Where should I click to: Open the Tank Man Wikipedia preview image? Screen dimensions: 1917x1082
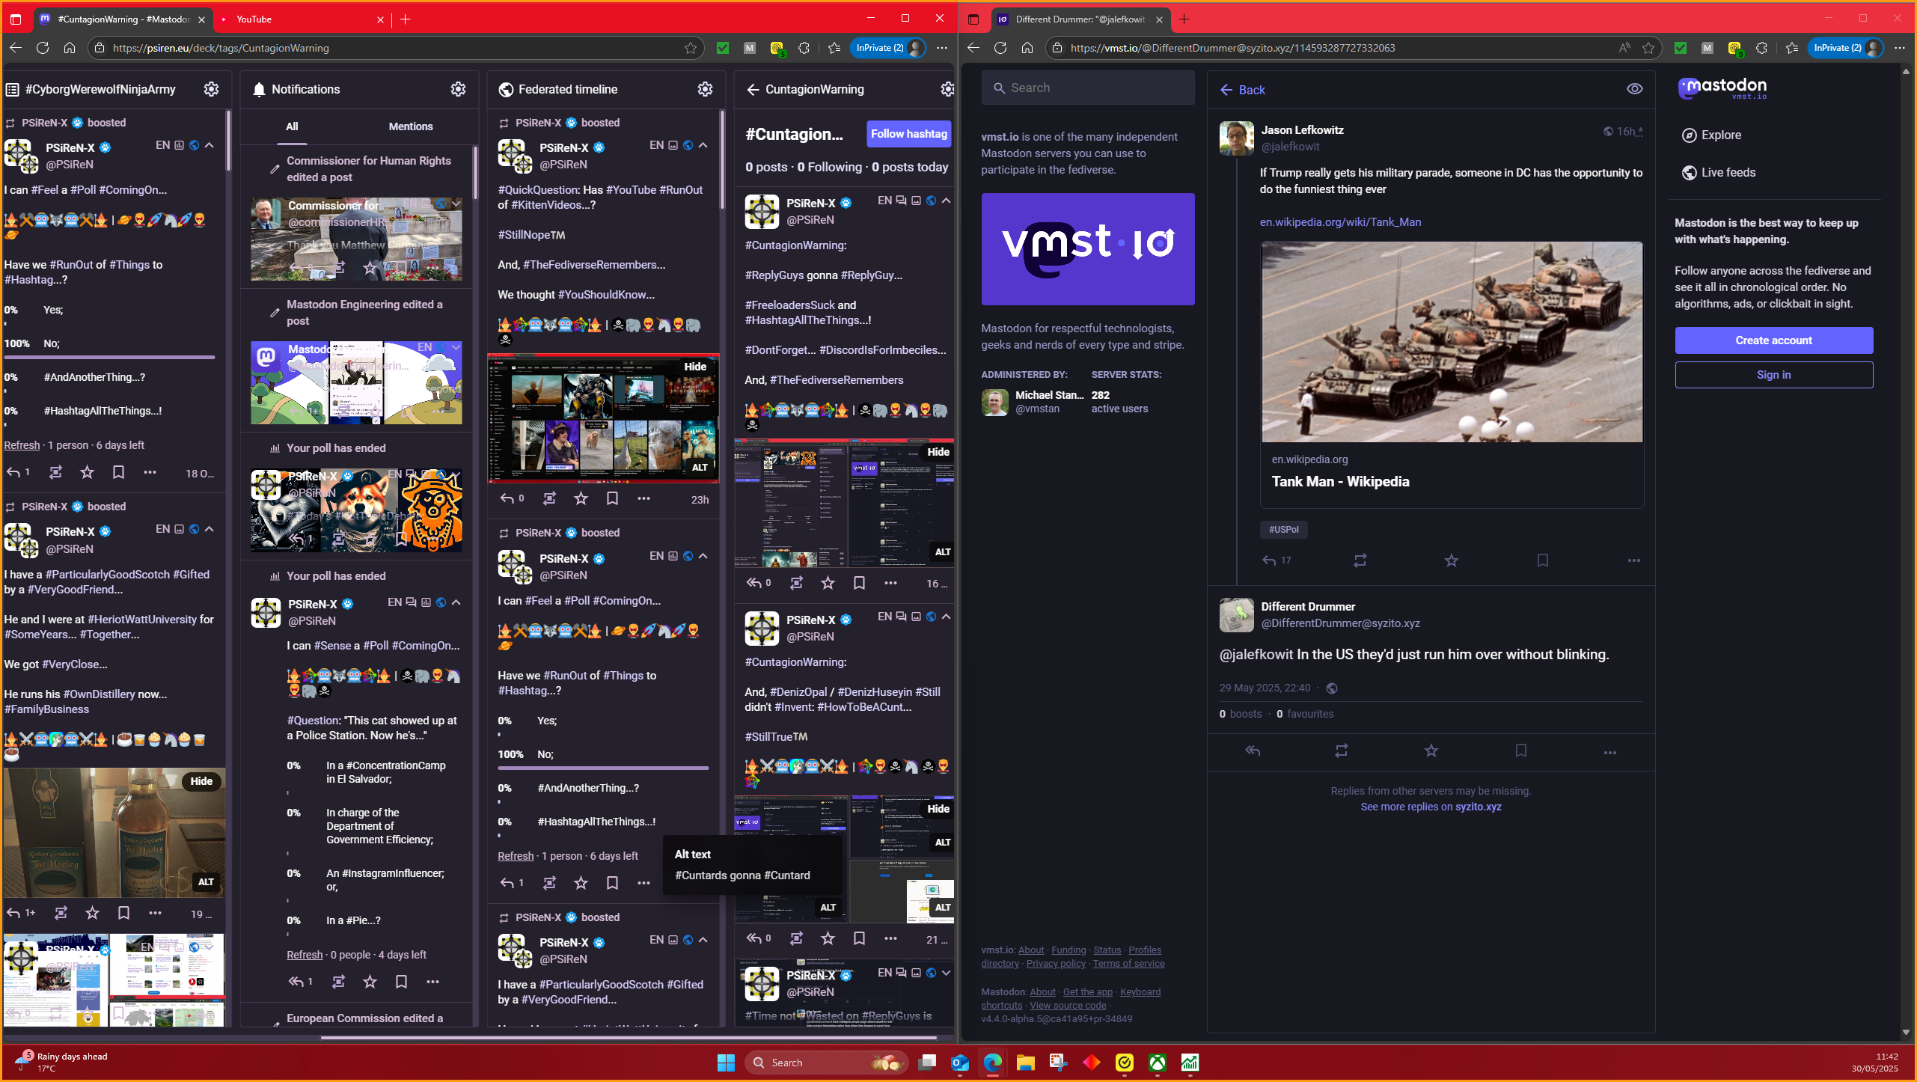tap(1451, 341)
